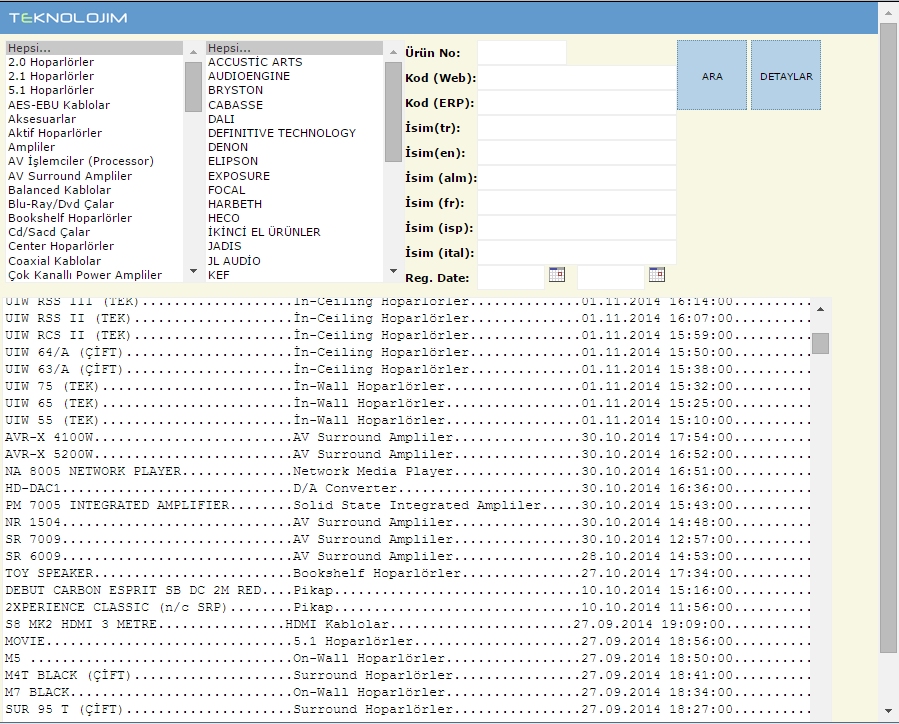Click the İsim (isp) input field

point(577,228)
